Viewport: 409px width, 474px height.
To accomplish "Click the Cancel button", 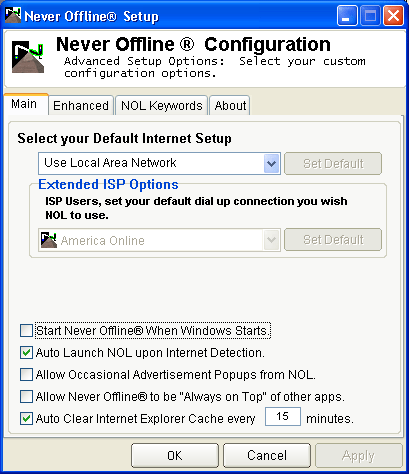I will (267, 455).
